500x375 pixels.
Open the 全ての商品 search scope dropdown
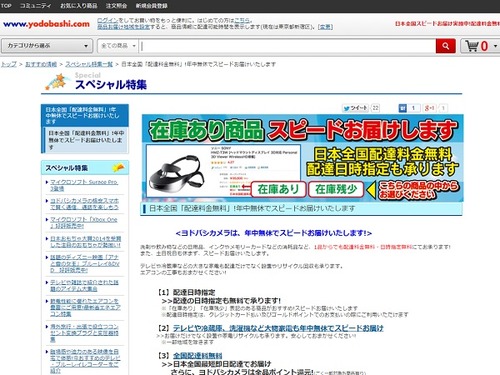[x=118, y=46]
